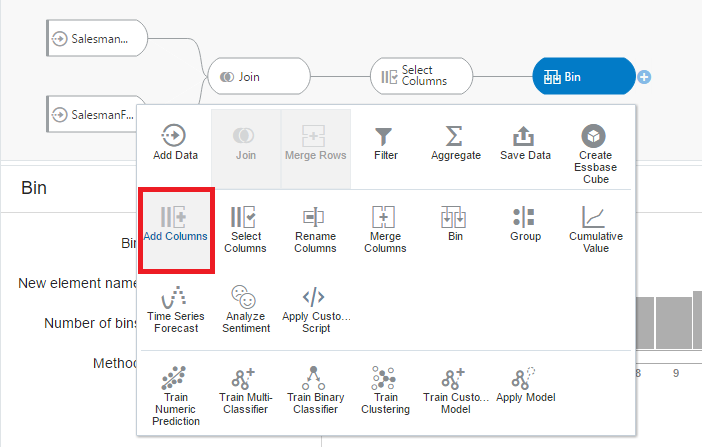The height and width of the screenshot is (447, 702).
Task: Select Train Binary Classifier step
Action: pyautogui.click(x=316, y=390)
